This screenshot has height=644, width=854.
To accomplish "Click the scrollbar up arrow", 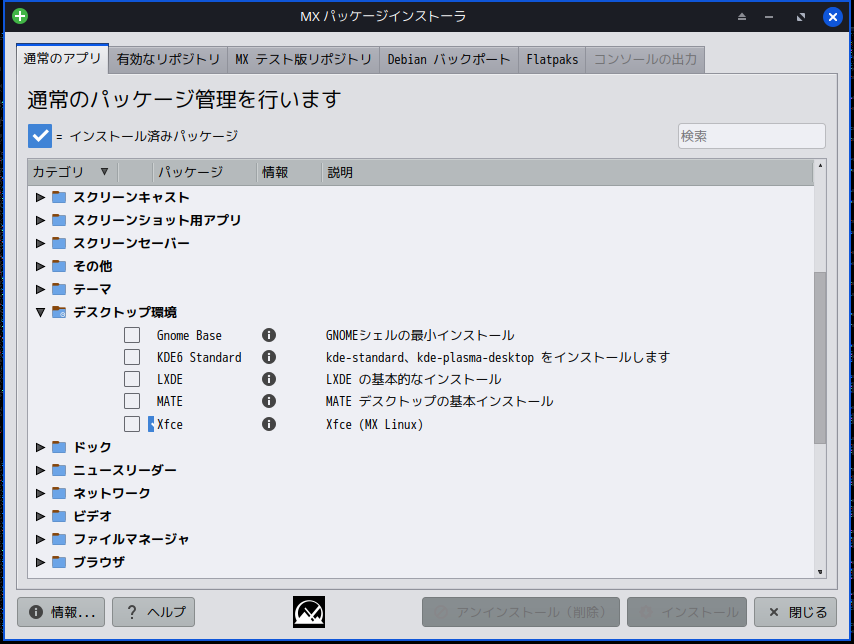I will [x=820, y=165].
